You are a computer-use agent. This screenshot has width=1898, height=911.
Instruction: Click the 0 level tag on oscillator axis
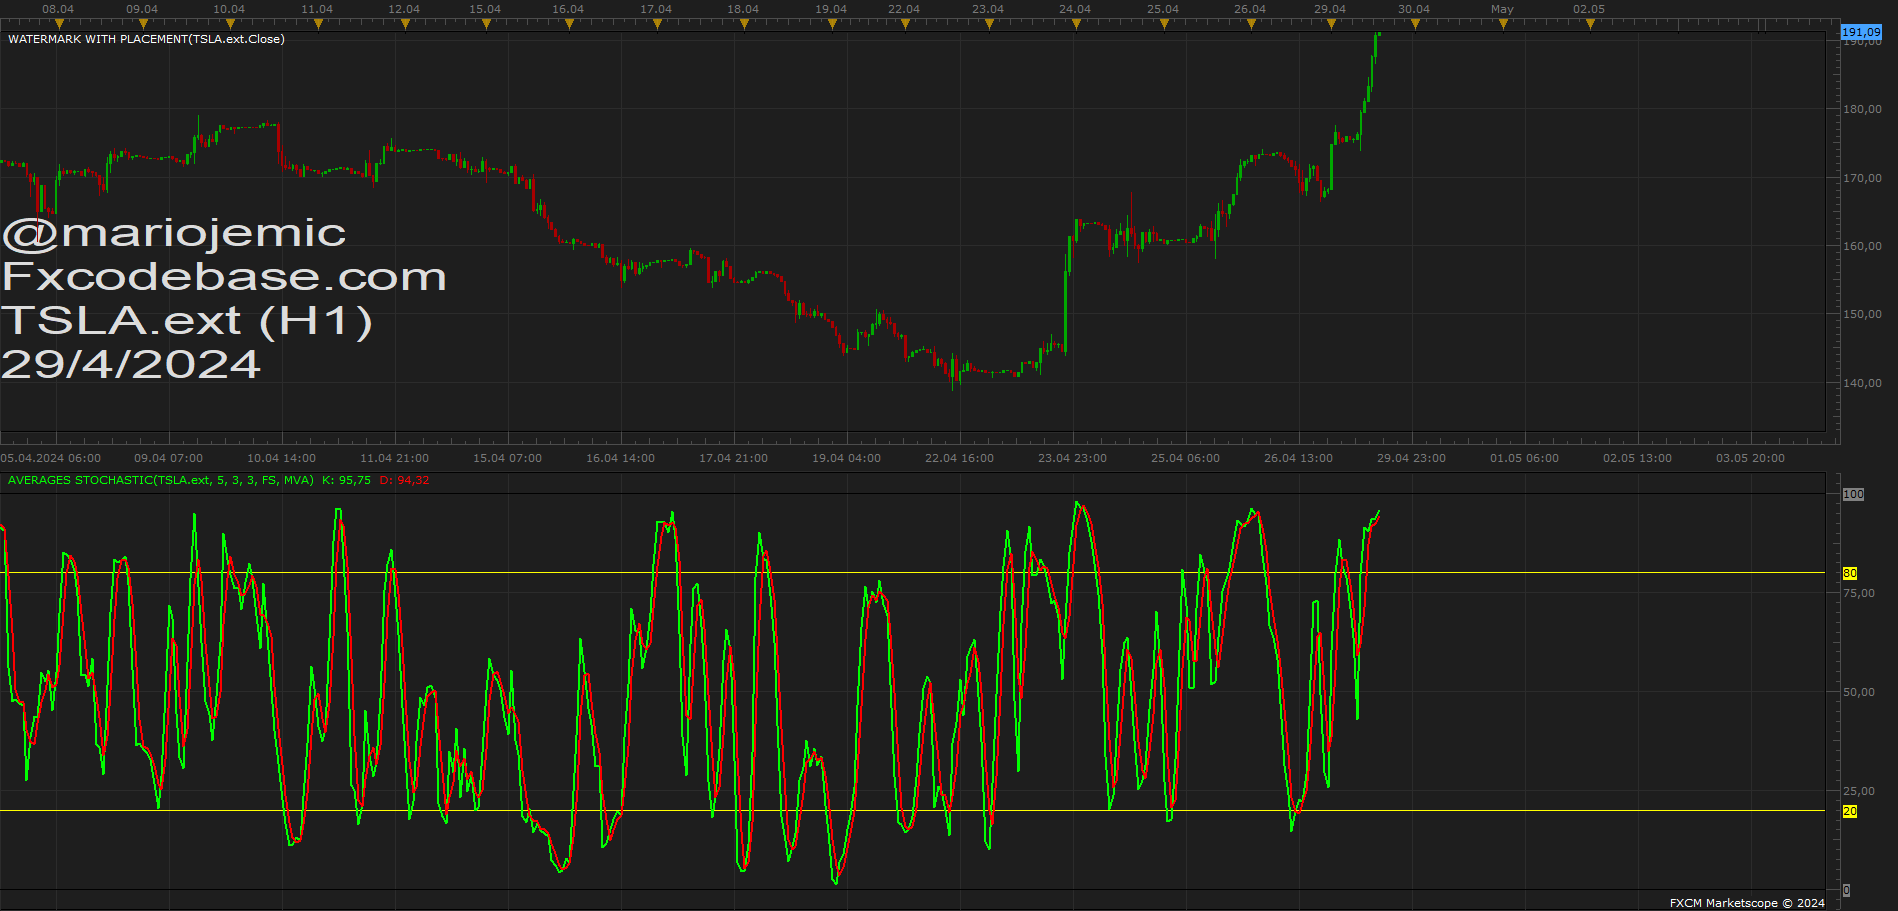click(x=1846, y=890)
